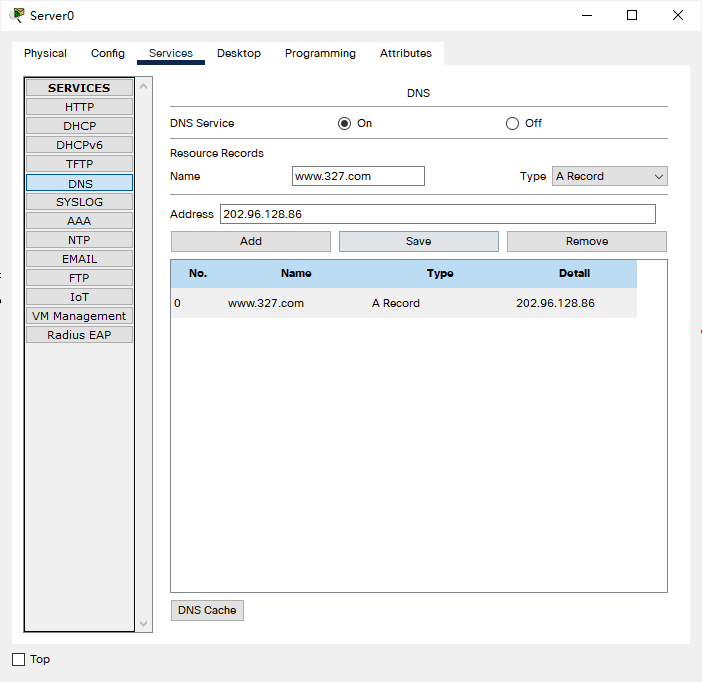Click the Server0 Packet Tracer title icon
The image size is (702, 682).
(17, 15)
